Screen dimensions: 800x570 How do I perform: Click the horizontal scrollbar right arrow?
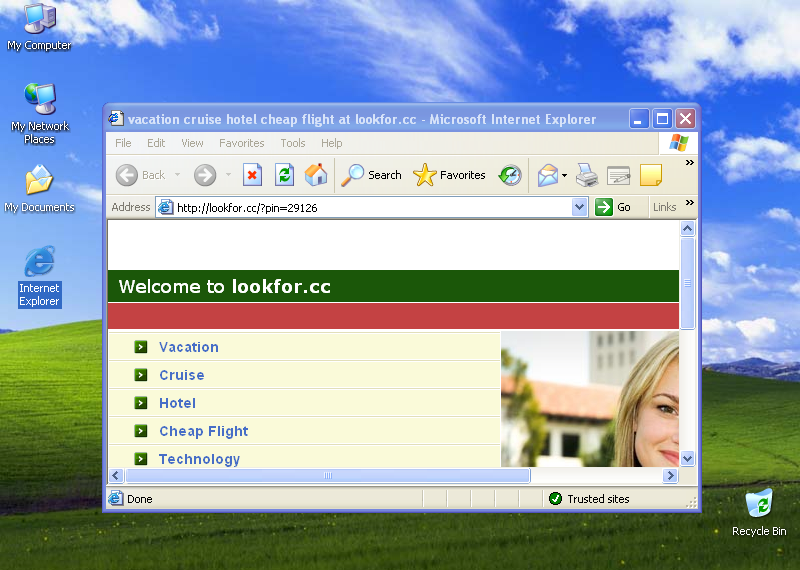670,476
